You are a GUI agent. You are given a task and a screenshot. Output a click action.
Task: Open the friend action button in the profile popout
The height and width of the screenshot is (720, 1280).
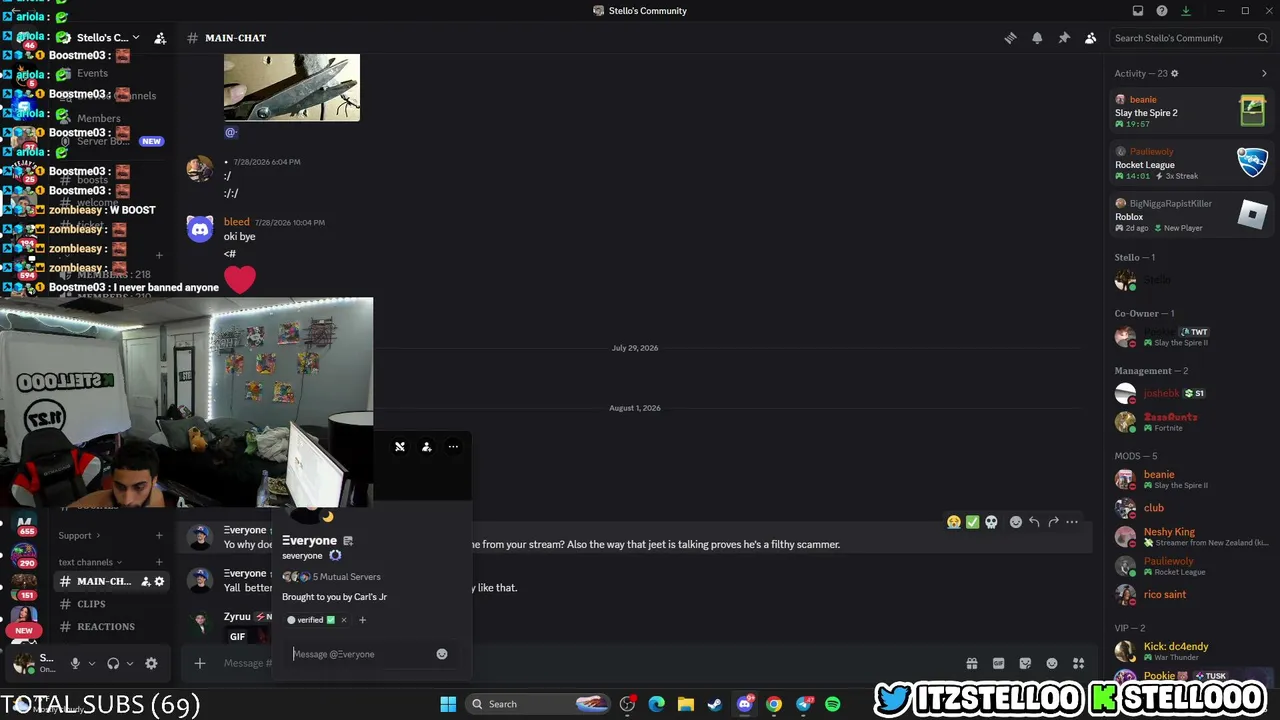coord(427,447)
